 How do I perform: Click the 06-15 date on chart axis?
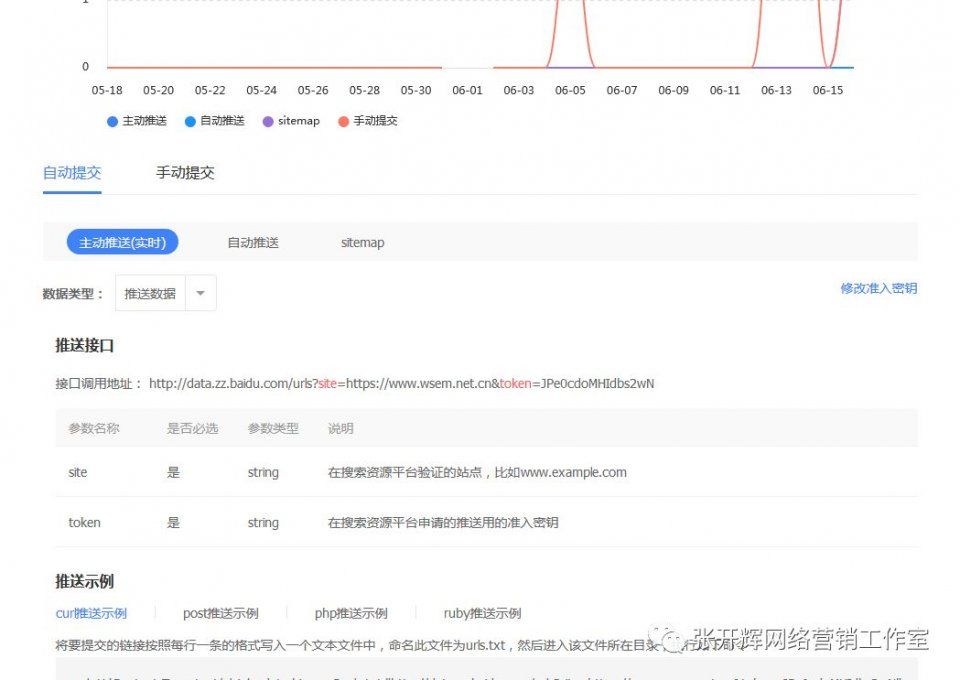[828, 91]
